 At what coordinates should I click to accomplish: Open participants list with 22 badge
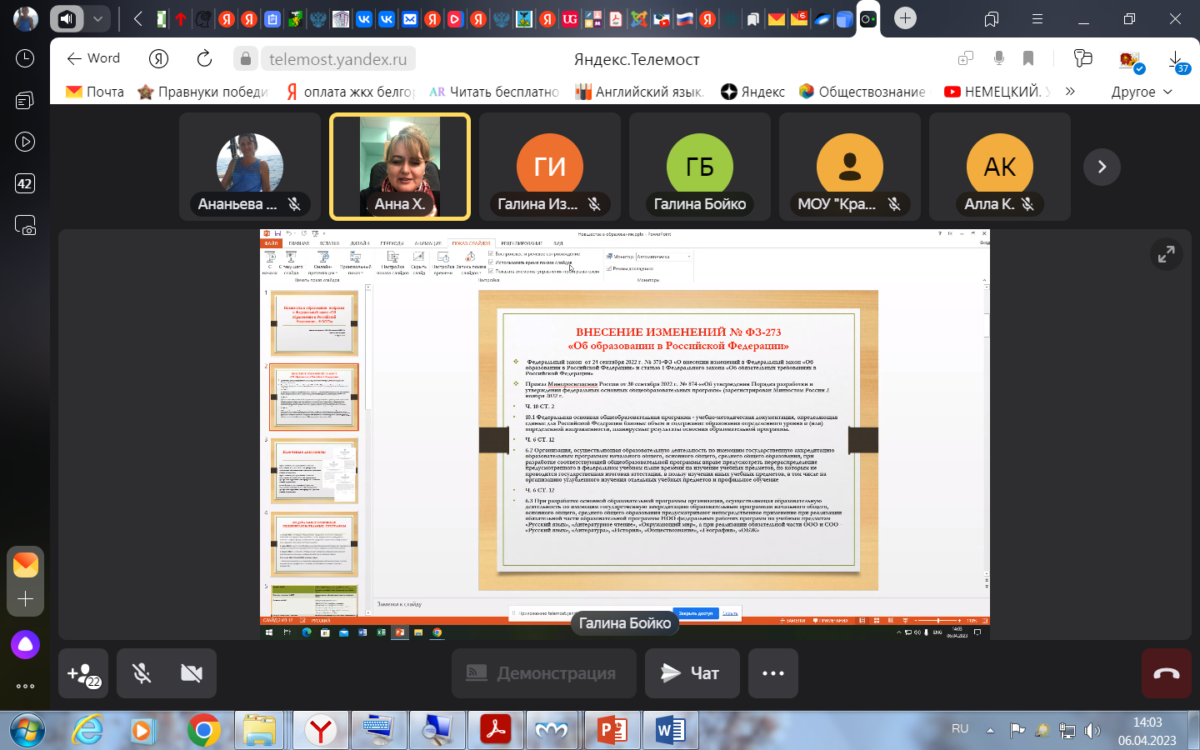point(83,673)
